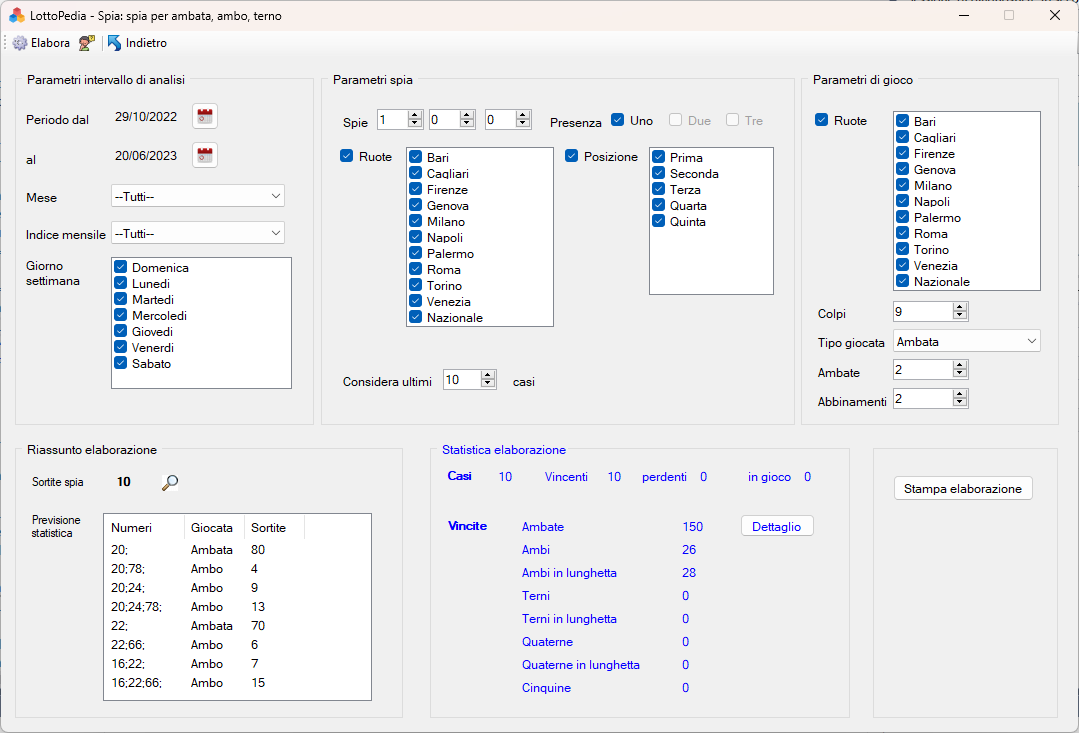Click the Vincenti statistic label
This screenshot has width=1079, height=733.
click(x=566, y=477)
